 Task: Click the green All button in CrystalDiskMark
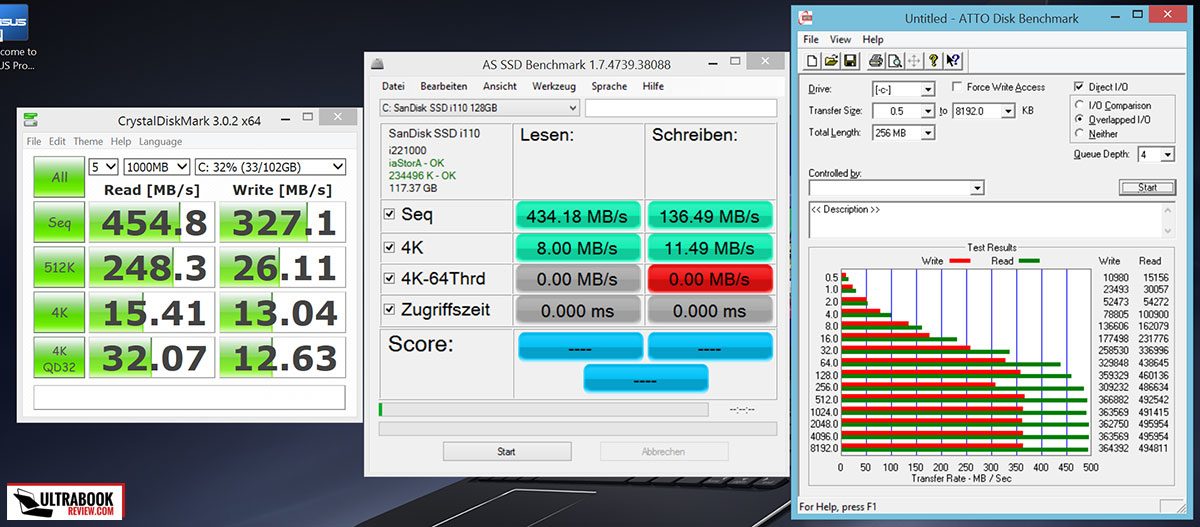point(60,177)
